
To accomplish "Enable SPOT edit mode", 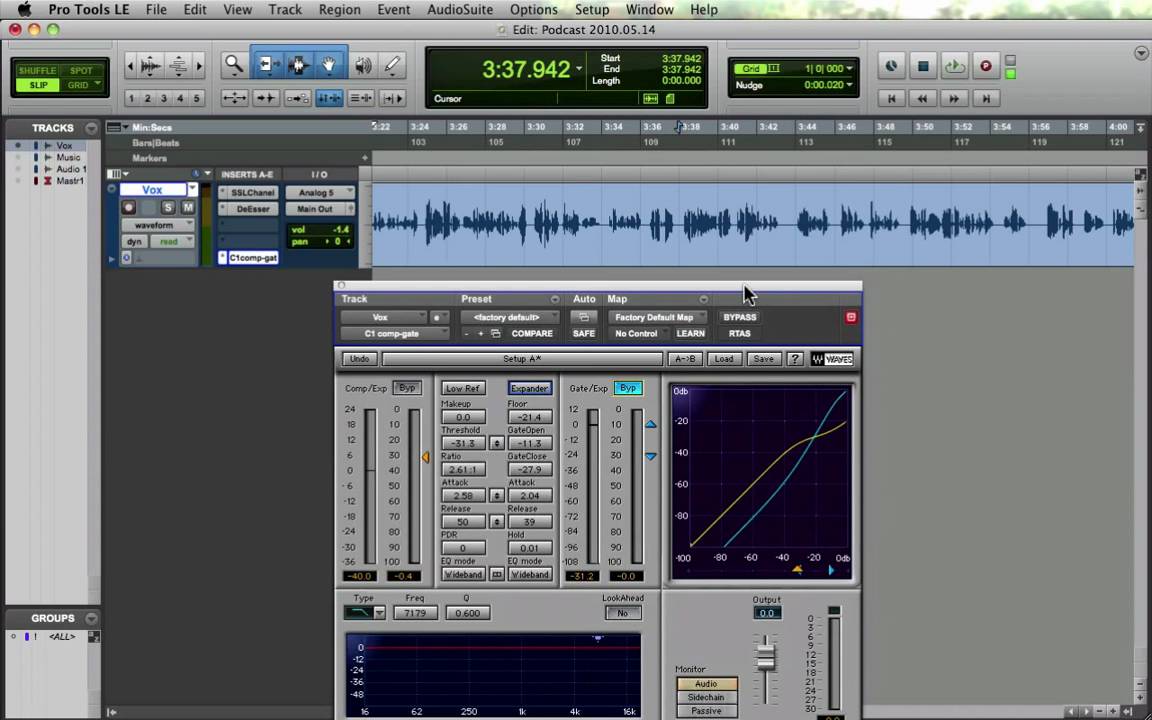I will point(82,71).
